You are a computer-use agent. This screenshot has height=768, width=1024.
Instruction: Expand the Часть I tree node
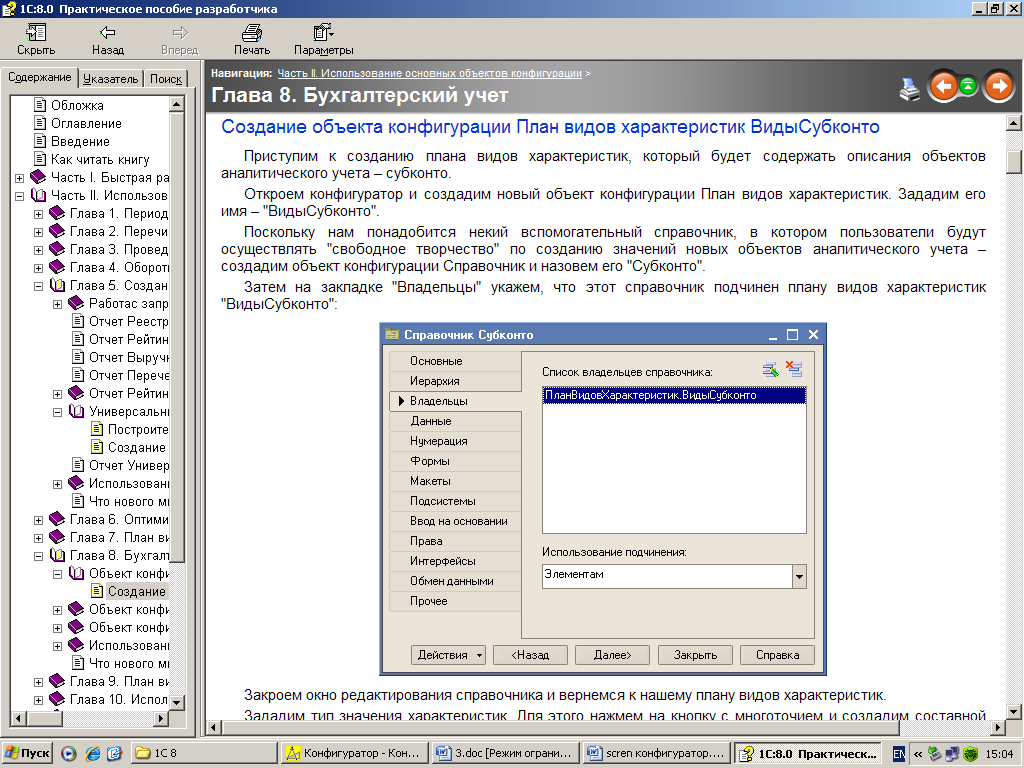tap(20, 178)
